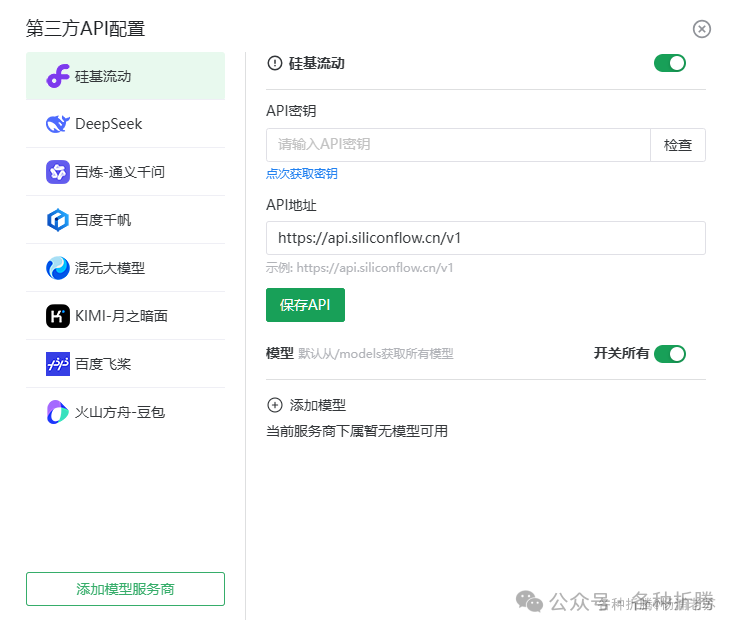The image size is (737, 631).
Task: Switch to KIMI-月之暗面 provider label
Action: pos(121,316)
